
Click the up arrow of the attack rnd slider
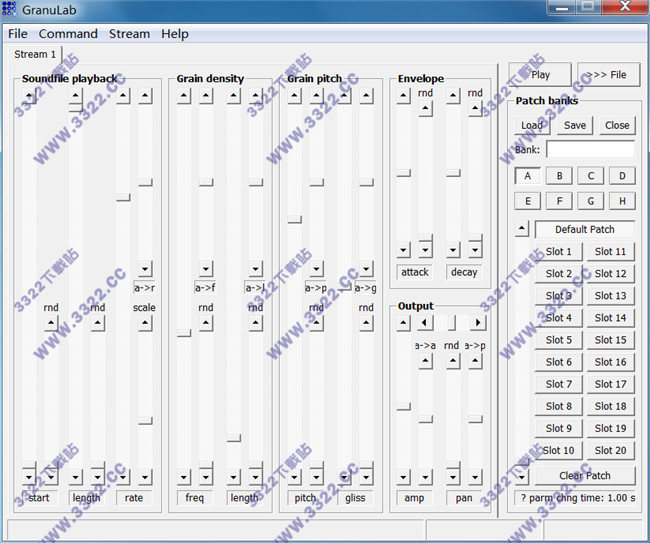pos(425,109)
